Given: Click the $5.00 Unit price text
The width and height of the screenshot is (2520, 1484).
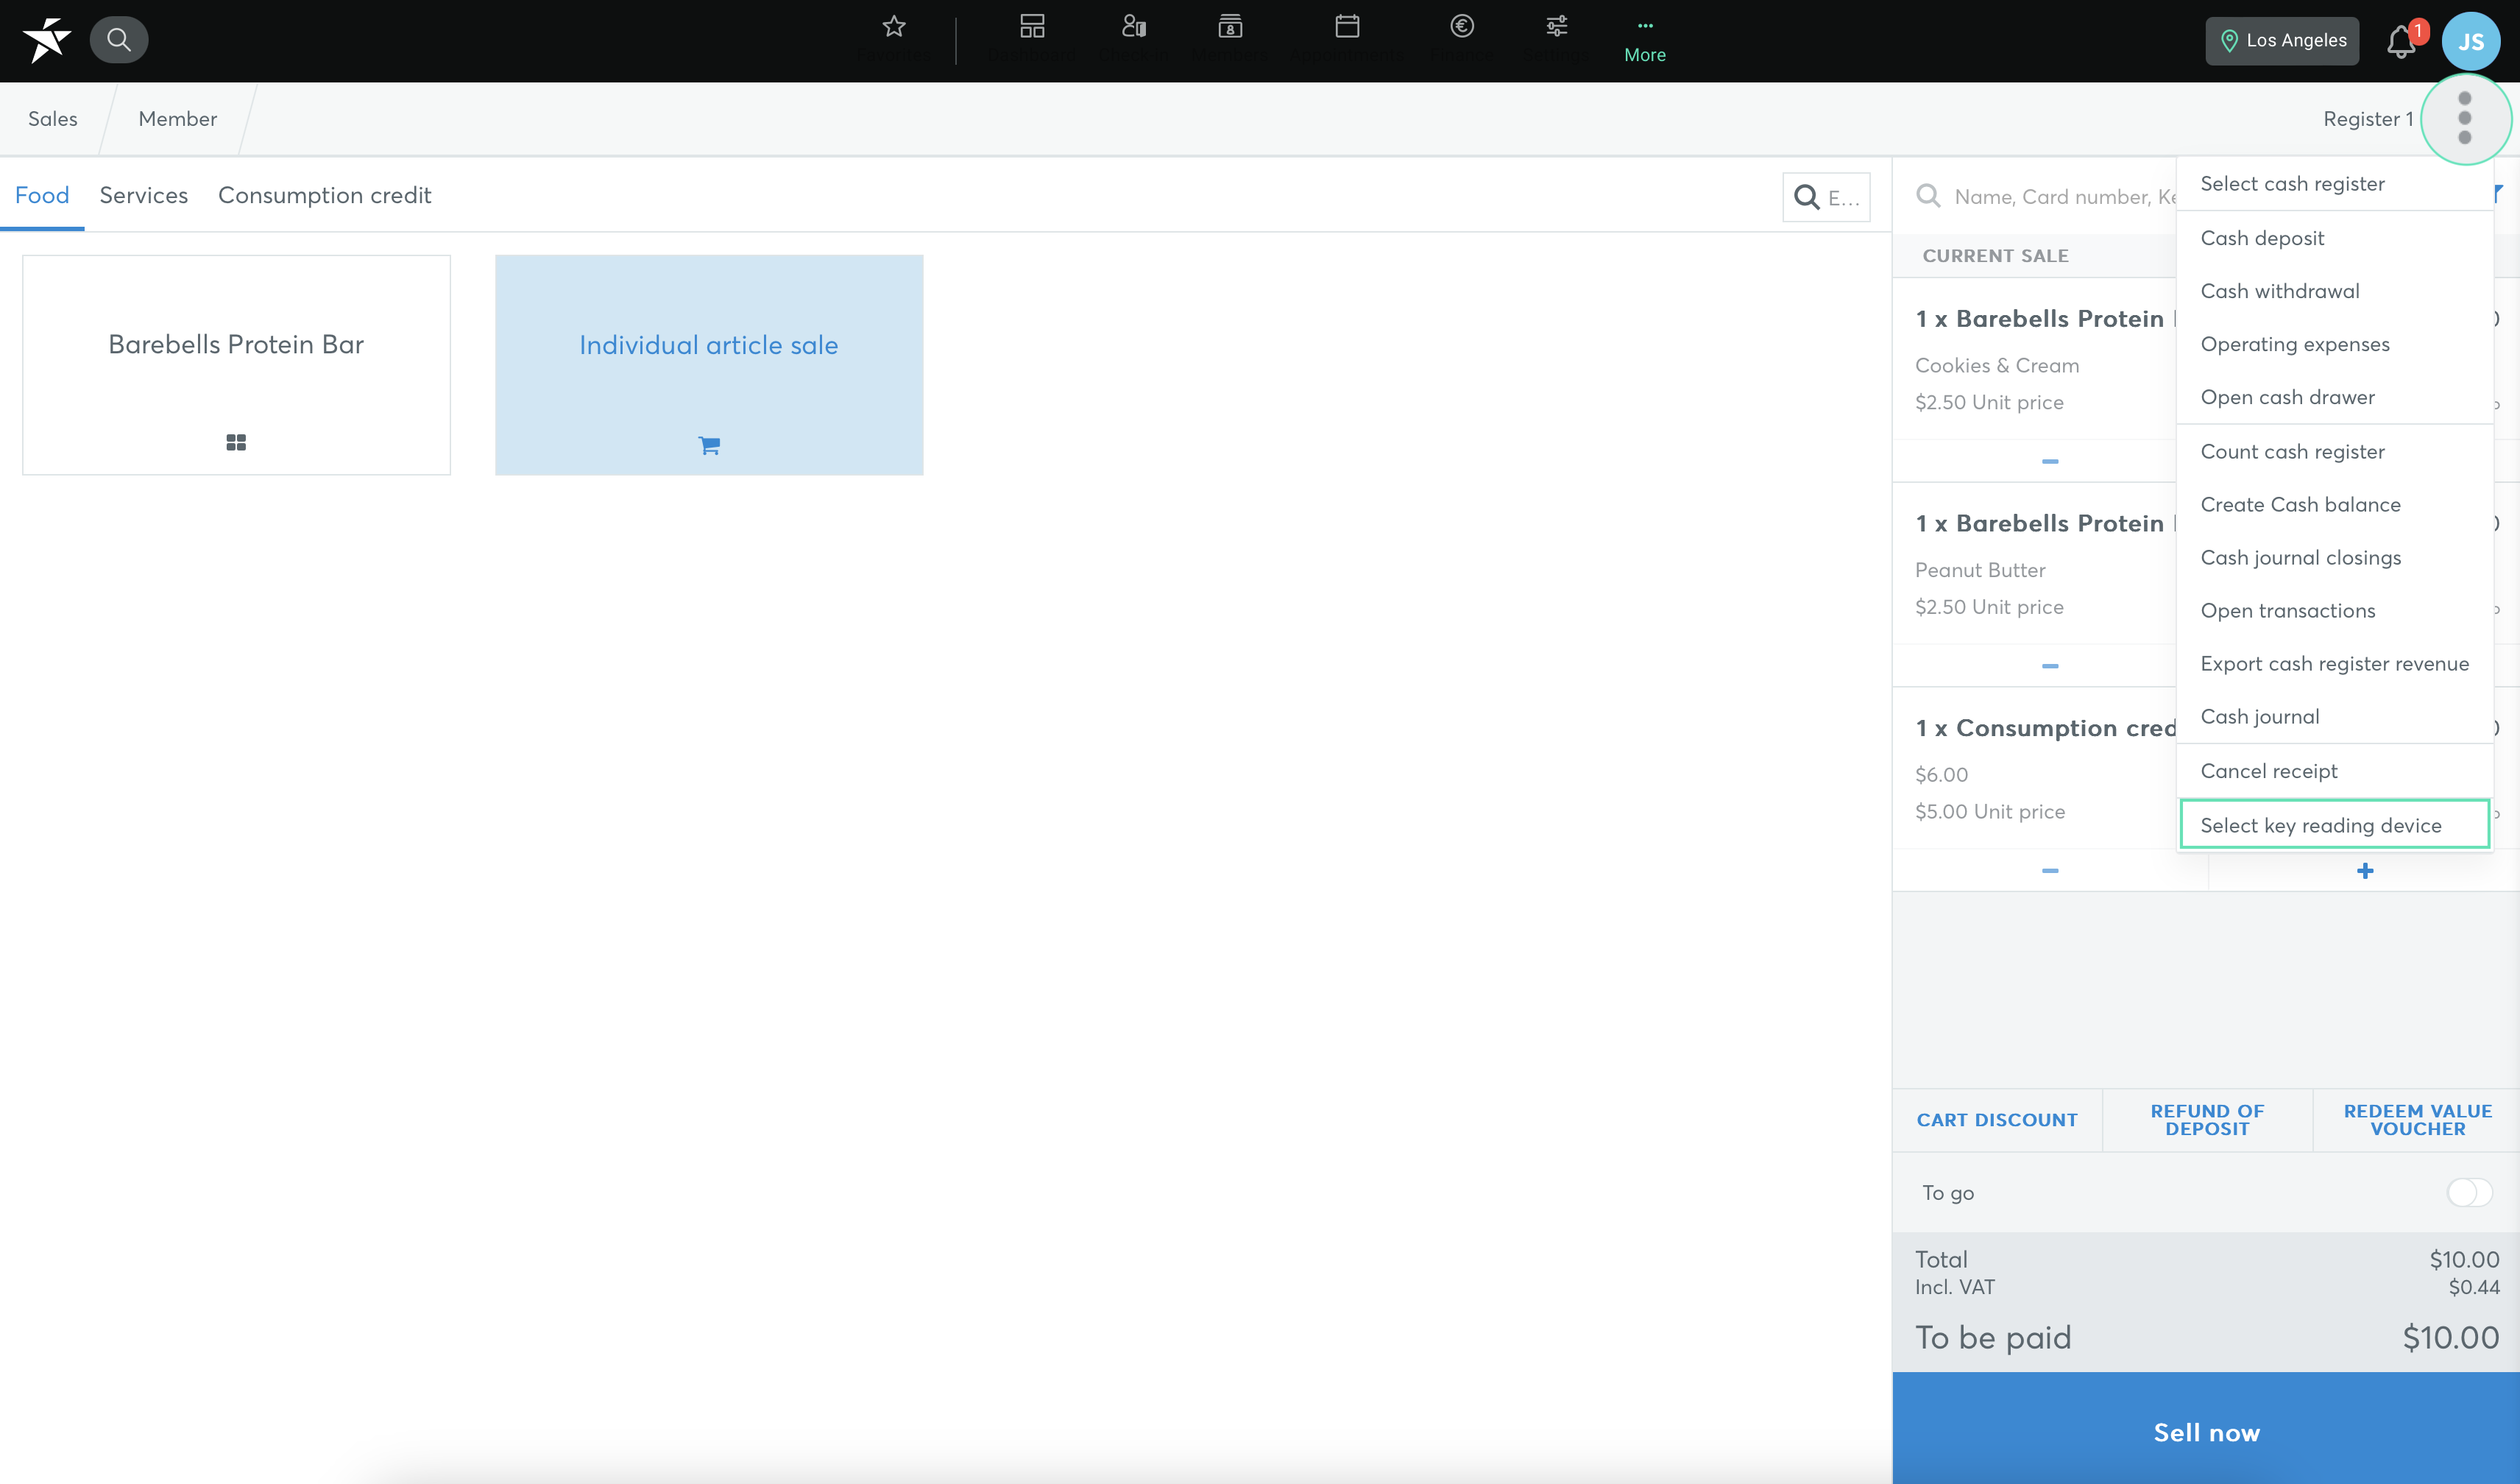Looking at the screenshot, I should (1990, 812).
